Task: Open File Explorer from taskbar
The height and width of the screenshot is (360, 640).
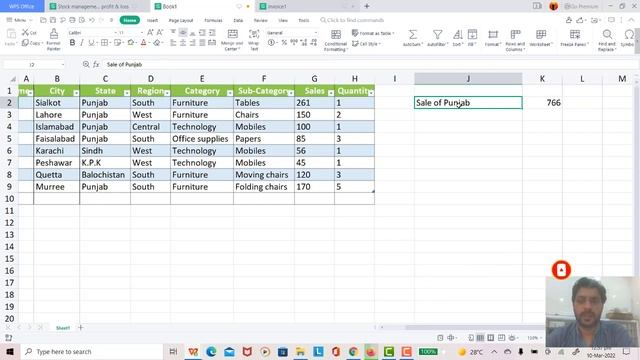Action: (300, 351)
